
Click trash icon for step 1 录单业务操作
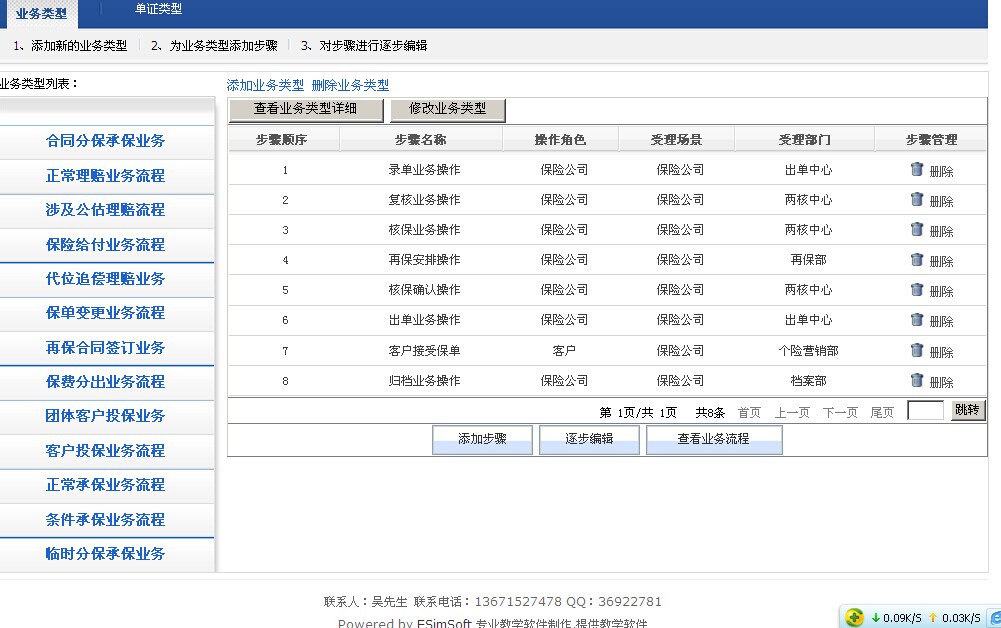[x=916, y=169]
